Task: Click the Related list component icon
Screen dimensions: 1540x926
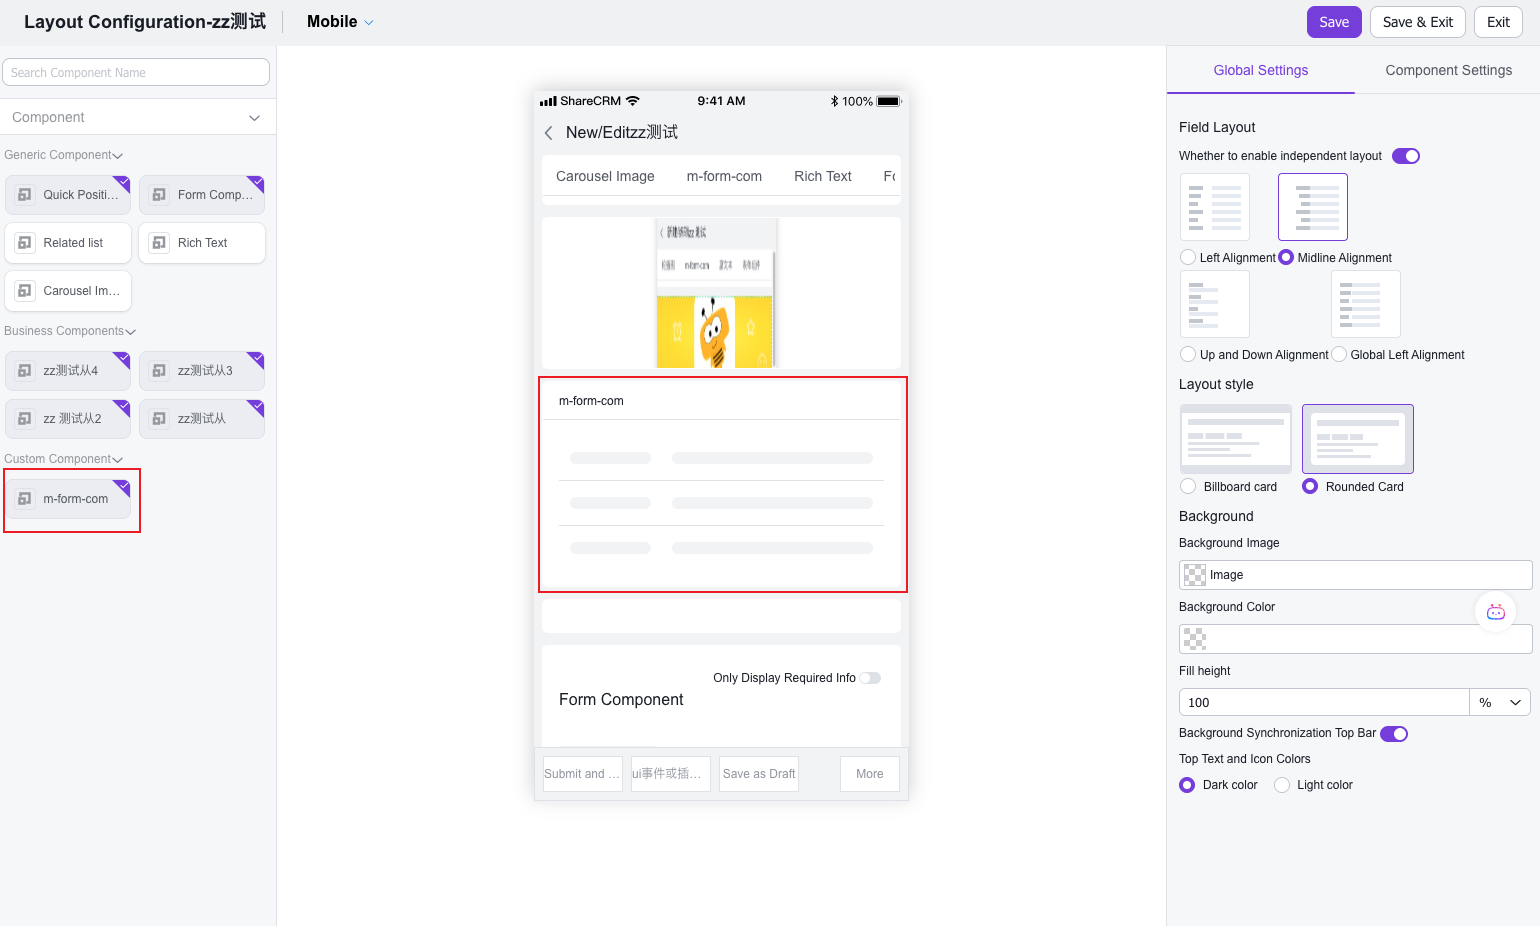Action: (x=25, y=243)
